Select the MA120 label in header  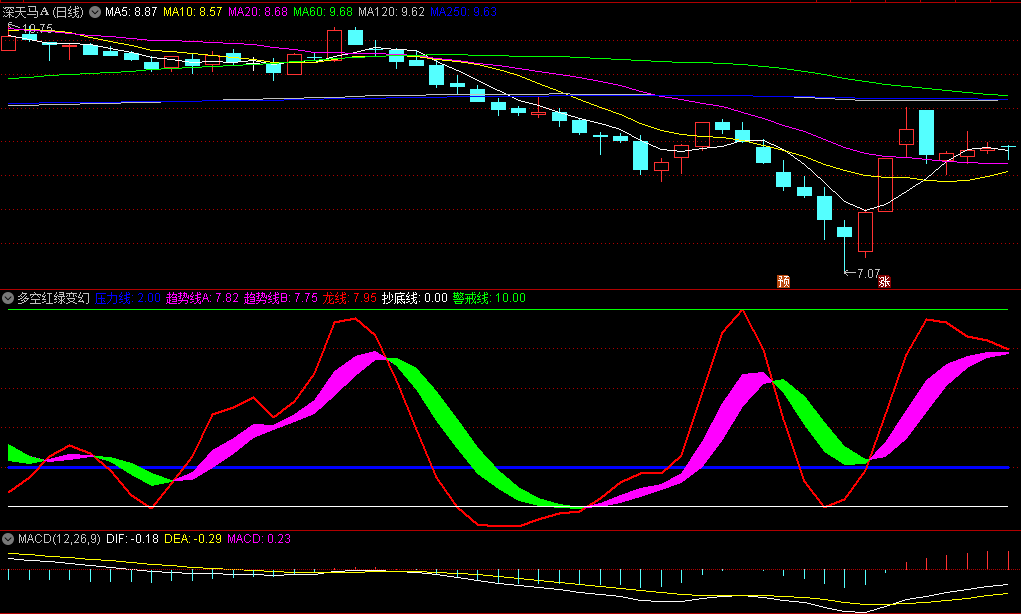[395, 12]
